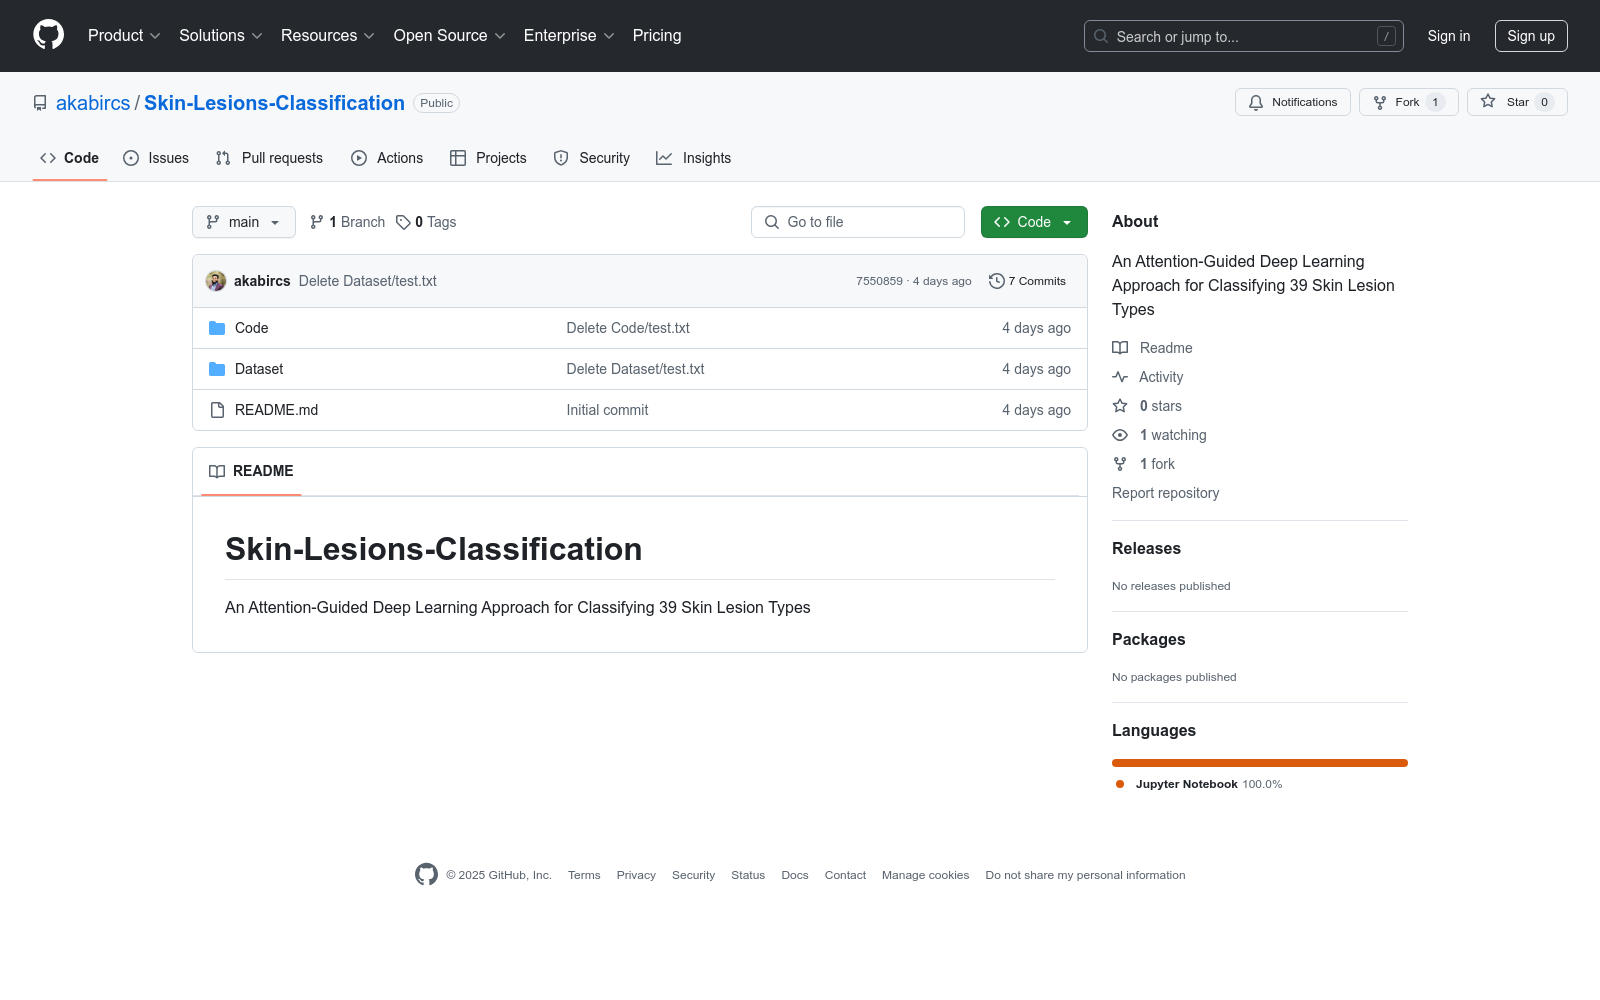The height and width of the screenshot is (1000, 1600).
Task: Click the repository icon beside akabircs
Action: point(40,103)
